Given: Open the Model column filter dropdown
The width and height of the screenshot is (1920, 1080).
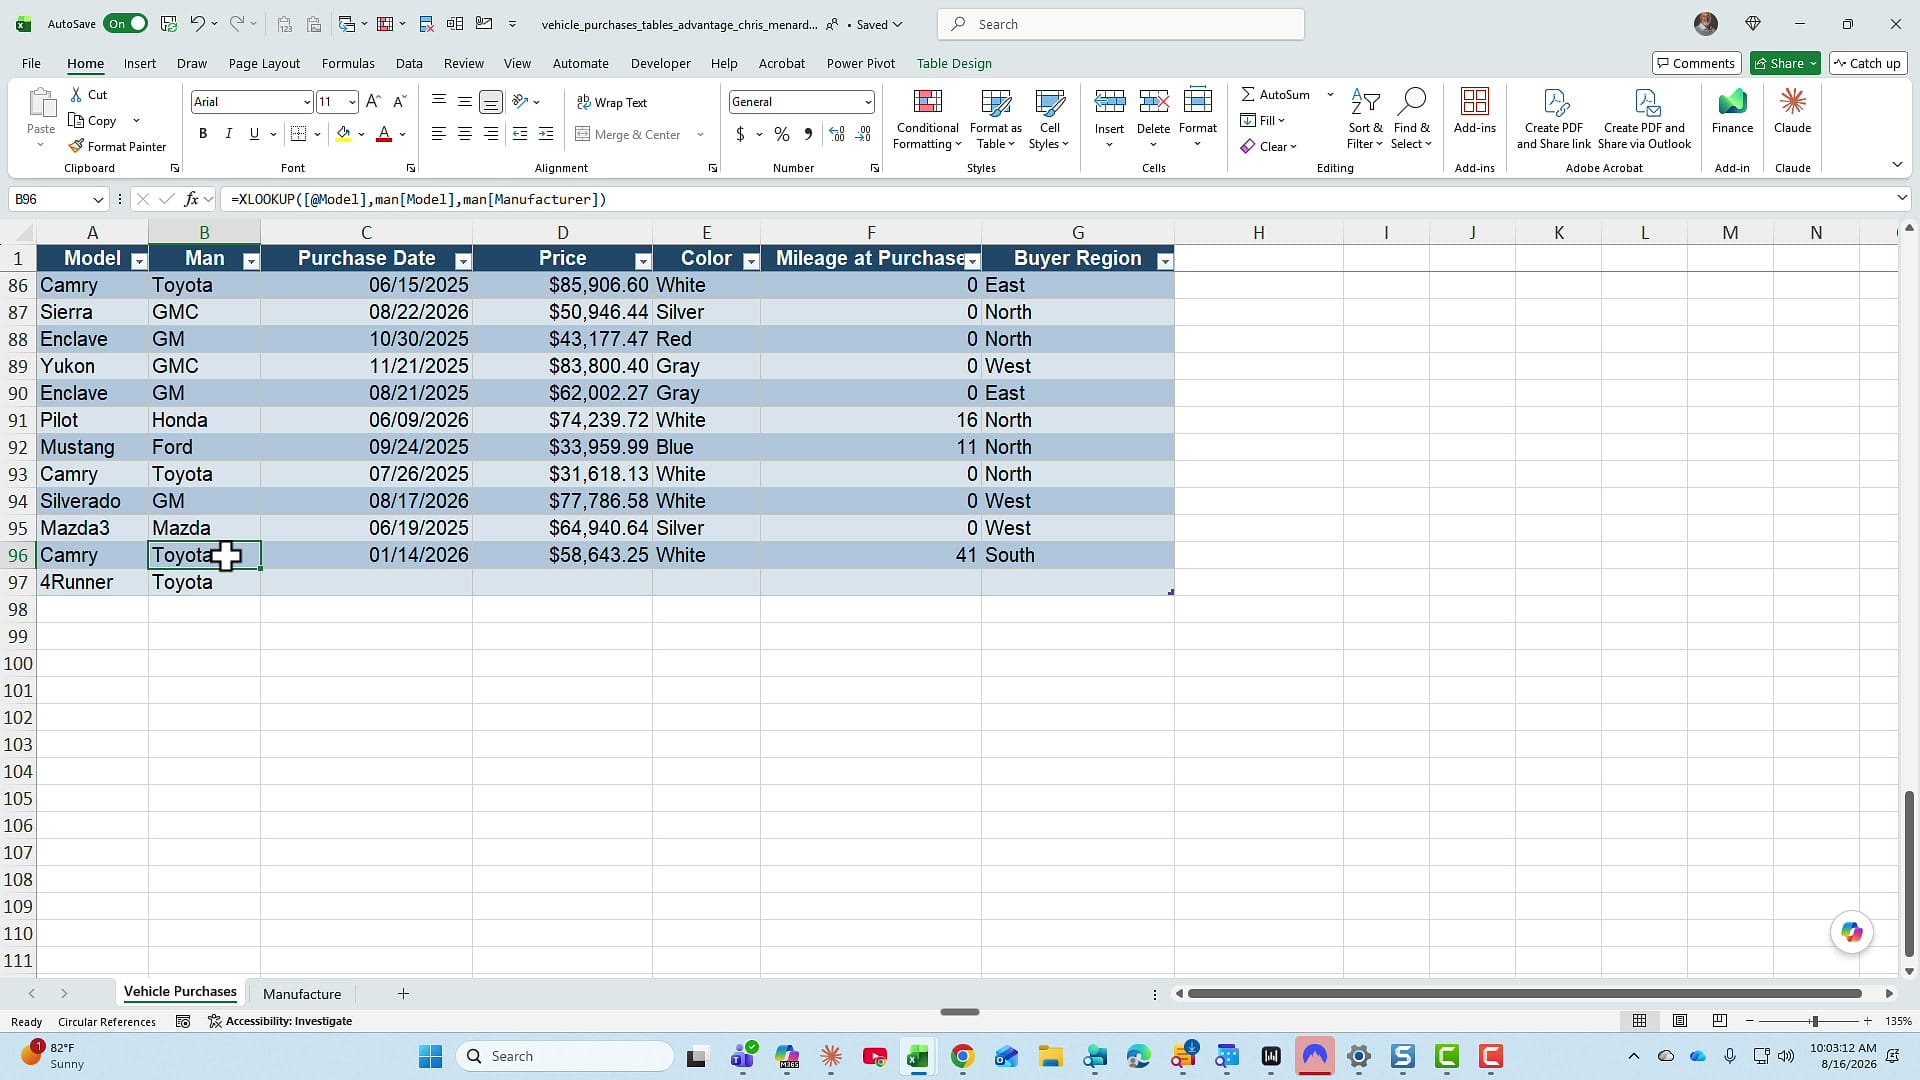Looking at the screenshot, I should (139, 261).
